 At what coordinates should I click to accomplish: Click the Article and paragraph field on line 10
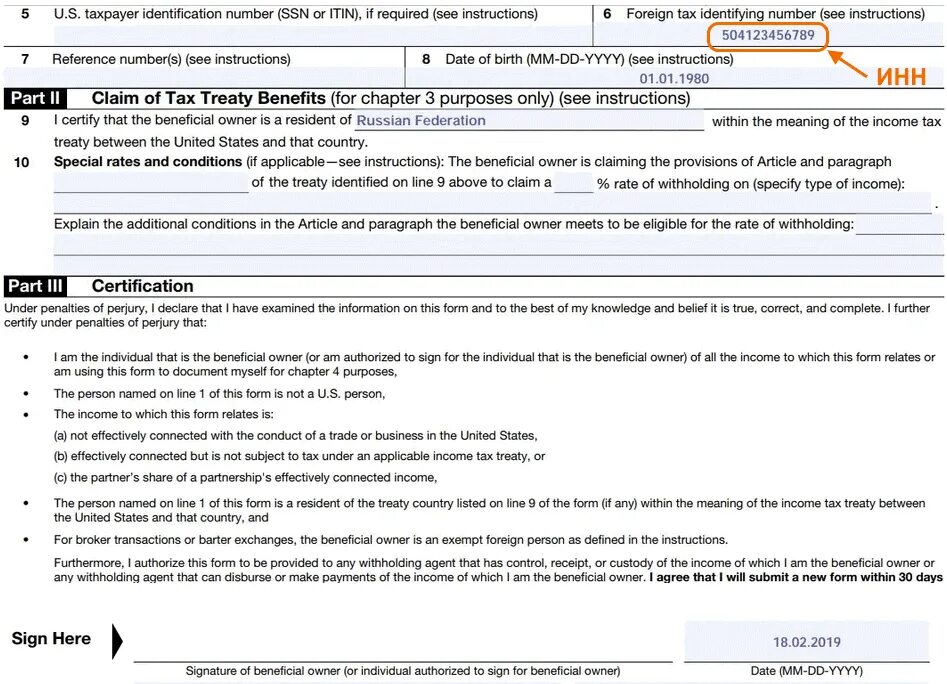(151, 182)
